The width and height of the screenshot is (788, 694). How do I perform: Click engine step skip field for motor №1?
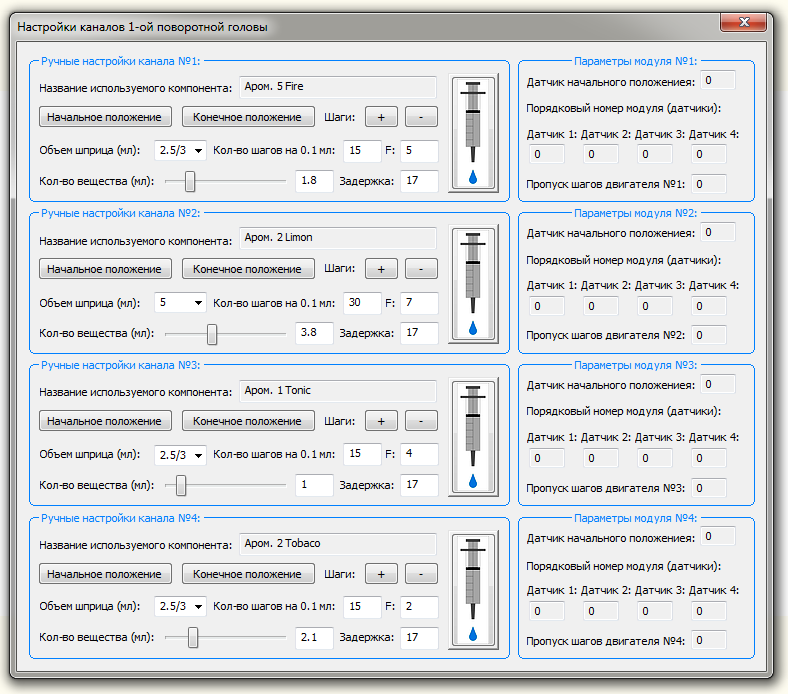[709, 184]
